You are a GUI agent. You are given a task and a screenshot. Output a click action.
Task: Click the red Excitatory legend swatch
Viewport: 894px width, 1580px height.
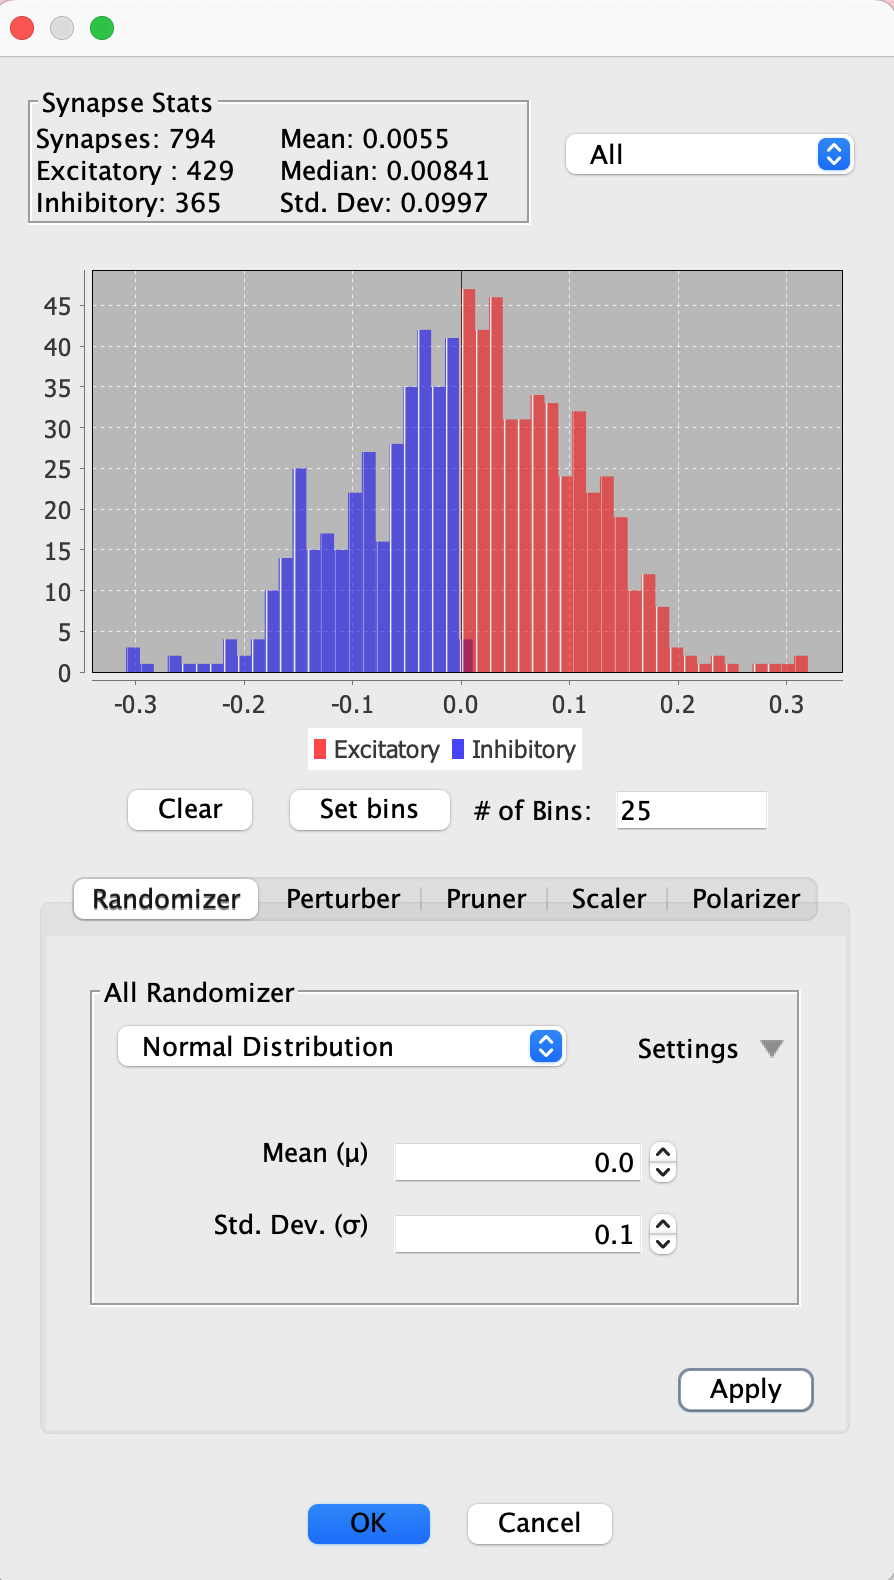pos(320,749)
